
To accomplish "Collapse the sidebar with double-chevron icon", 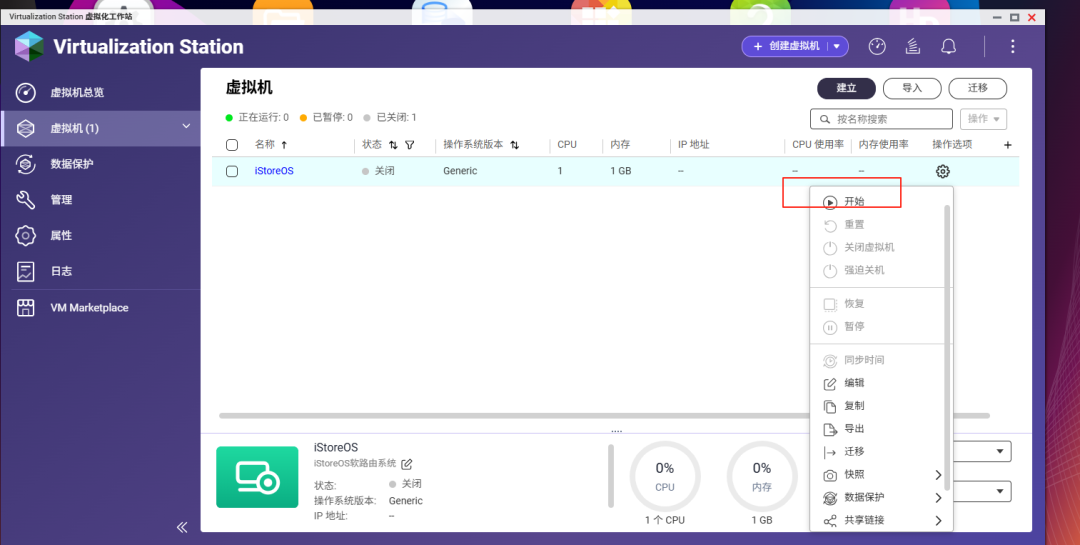I will point(182,527).
